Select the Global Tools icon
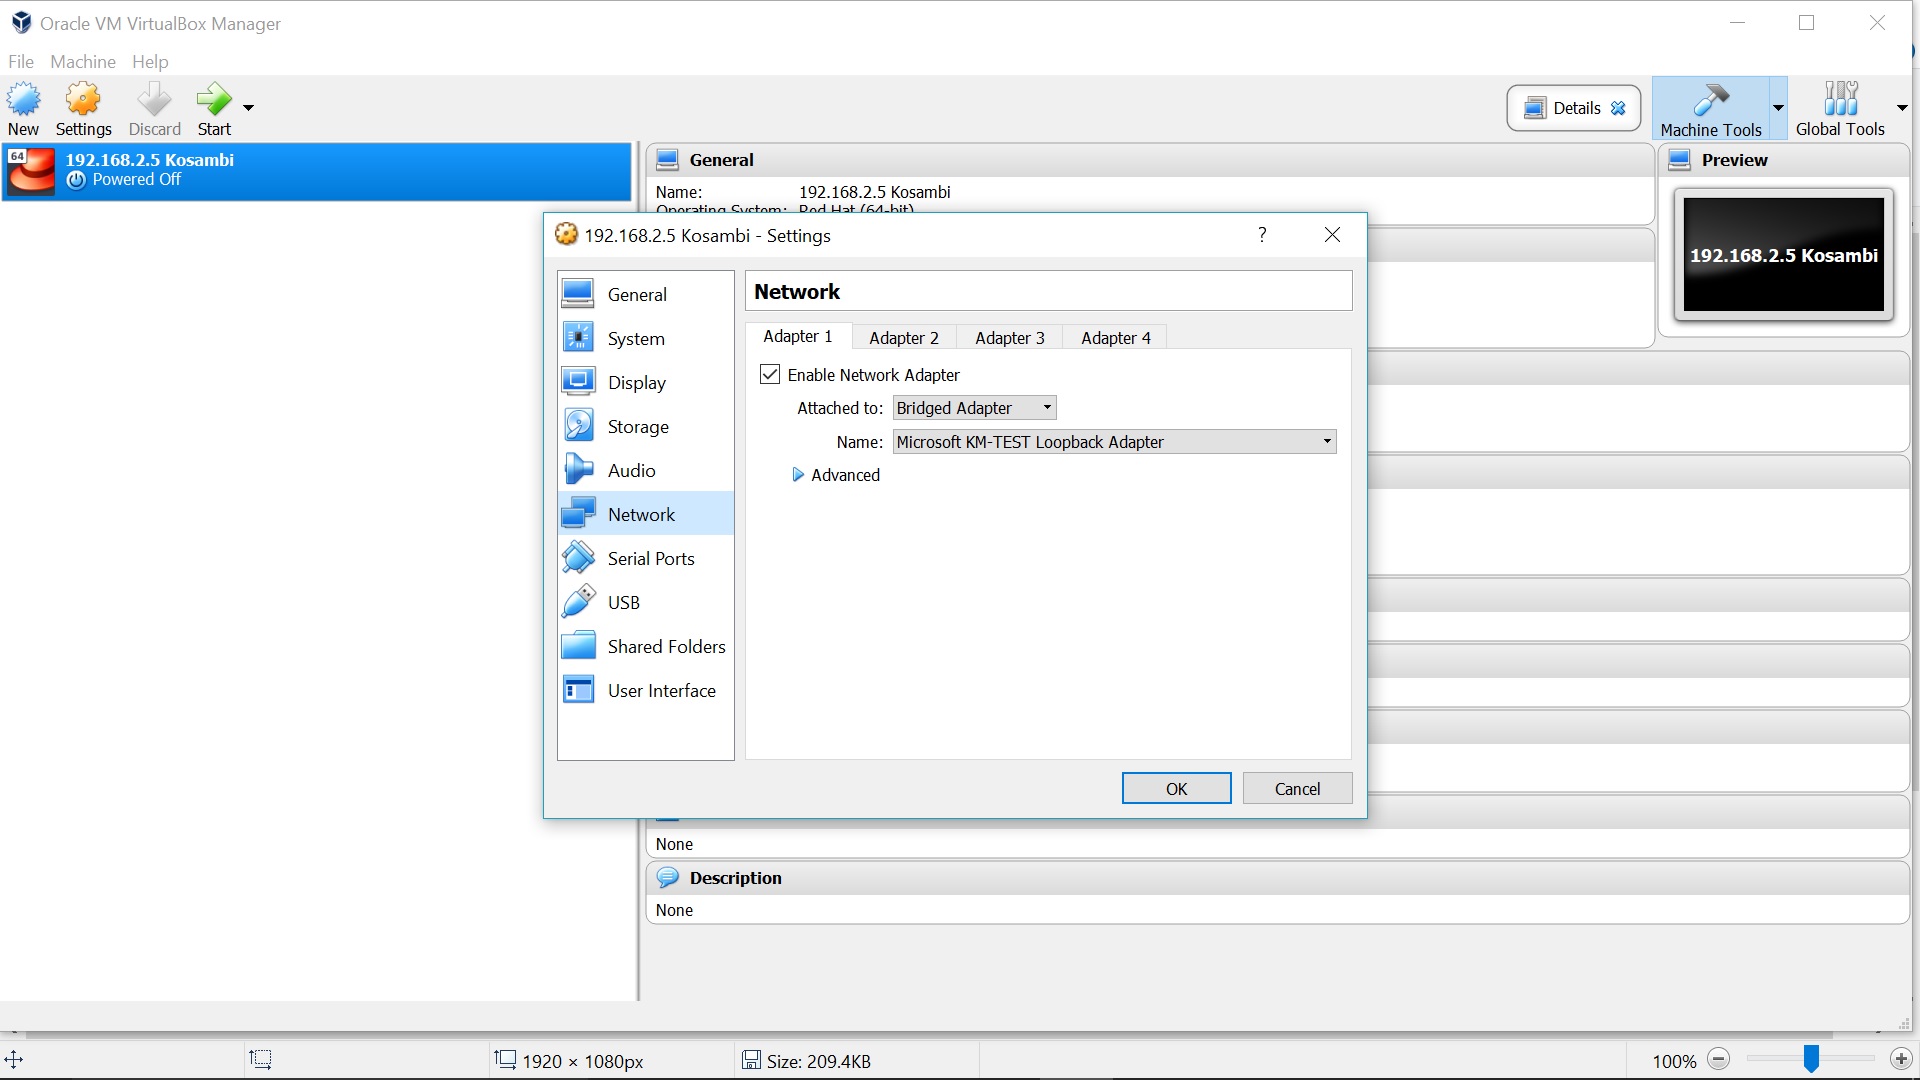1920x1080 pixels. coord(1841,100)
